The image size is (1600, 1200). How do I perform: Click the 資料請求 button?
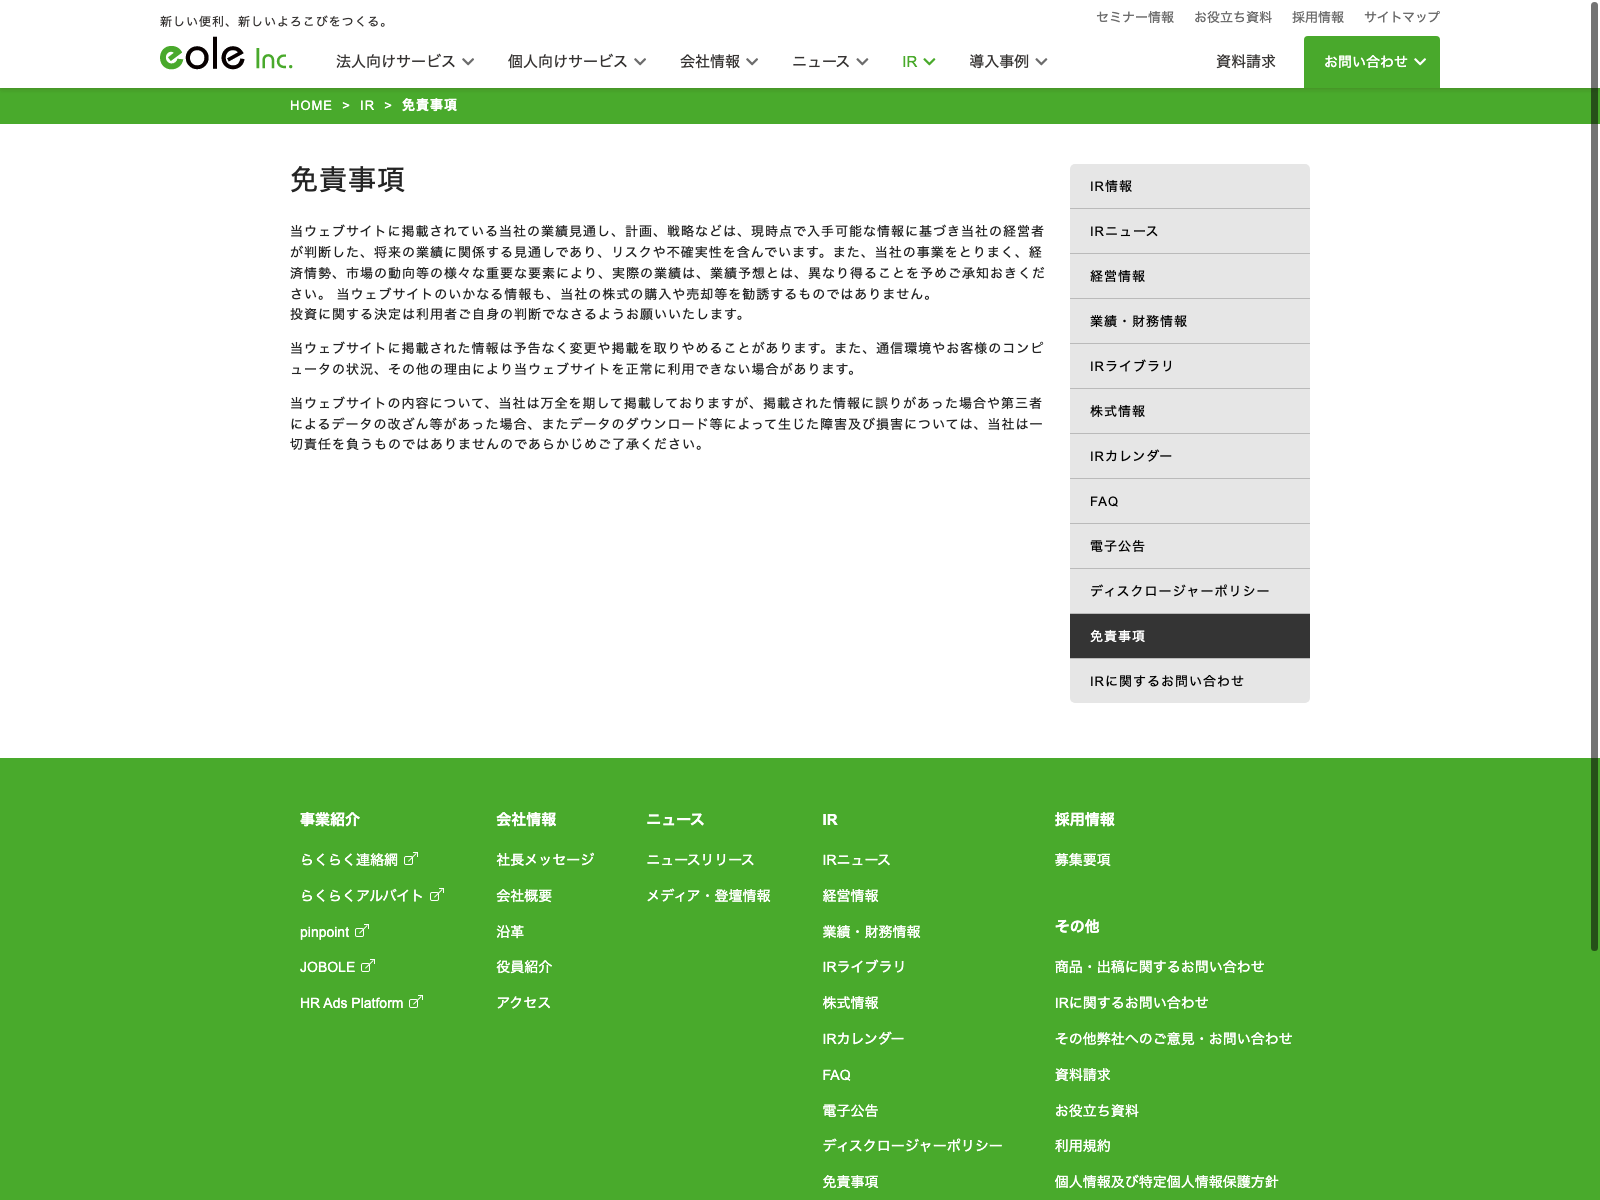(x=1245, y=62)
